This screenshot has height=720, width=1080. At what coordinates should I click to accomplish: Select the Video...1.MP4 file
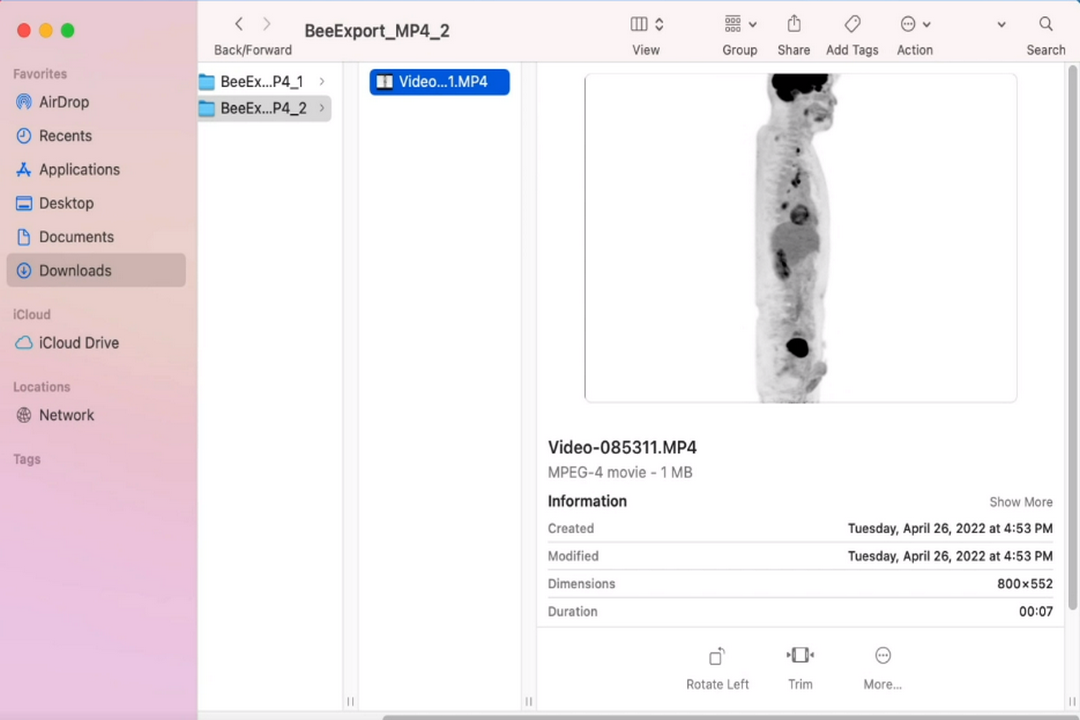440,82
